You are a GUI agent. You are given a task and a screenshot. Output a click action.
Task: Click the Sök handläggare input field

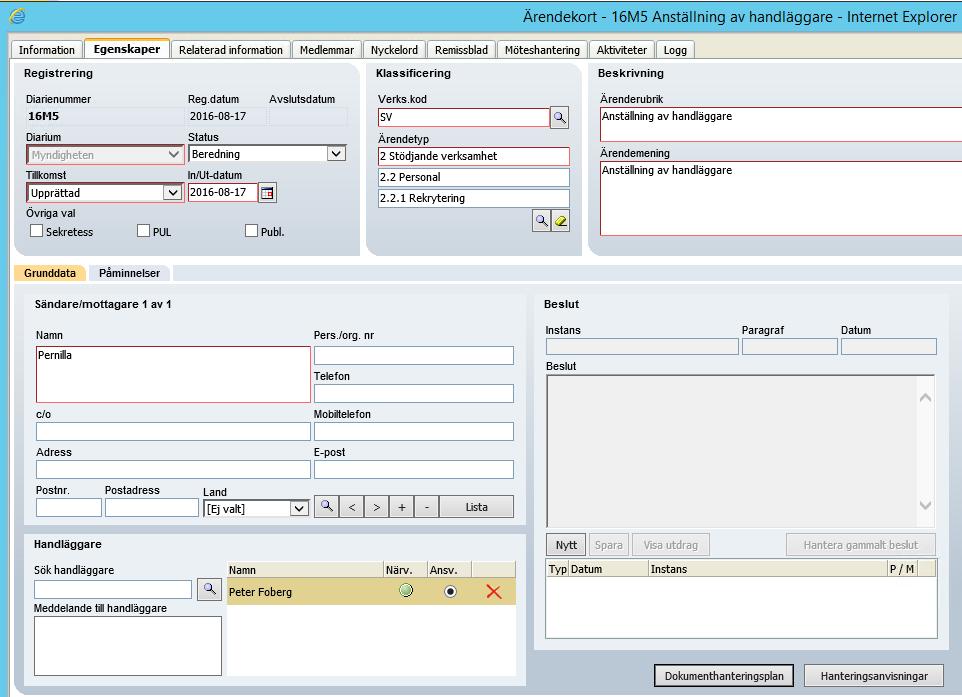click(x=113, y=590)
